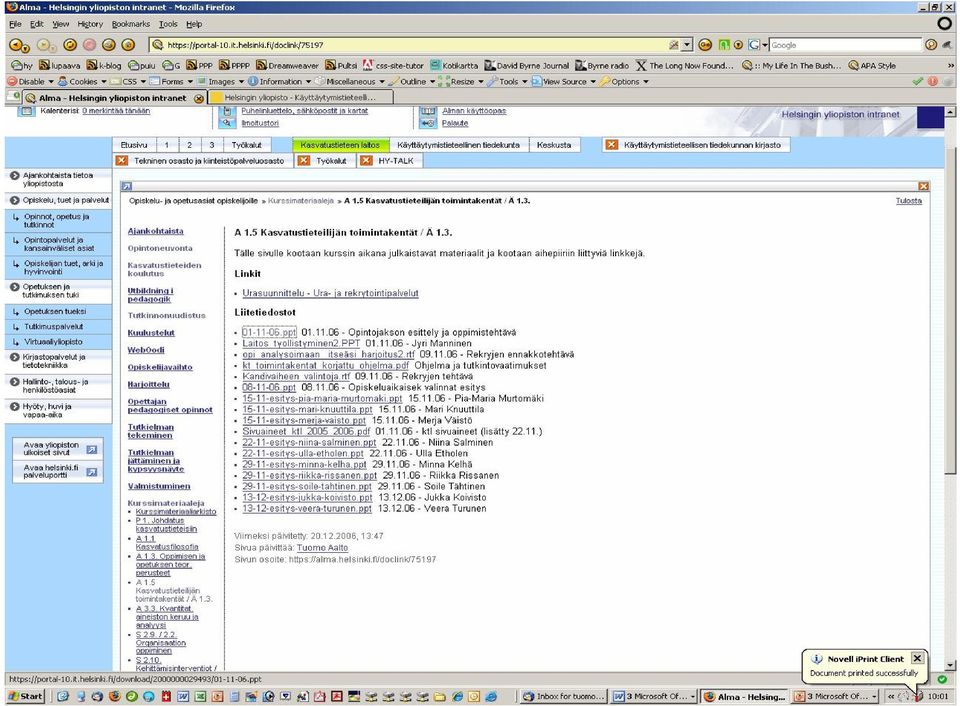Expand the Miscellaneous developer toolbar menu

tap(350, 81)
